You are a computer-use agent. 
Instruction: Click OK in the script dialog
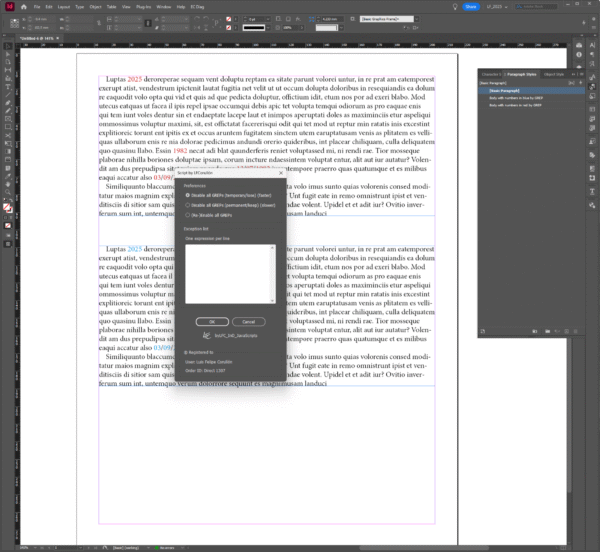click(212, 322)
